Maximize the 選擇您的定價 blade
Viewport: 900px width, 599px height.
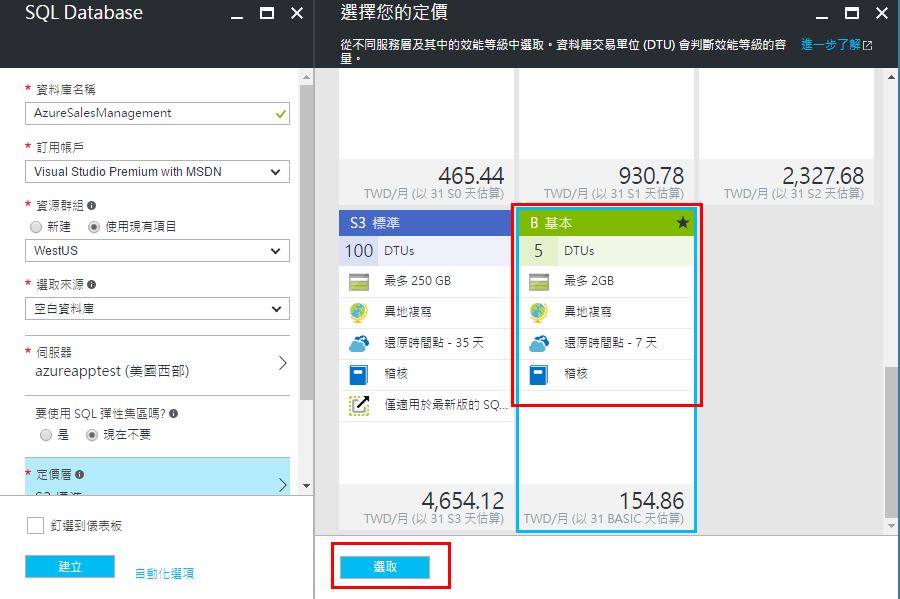coord(852,13)
